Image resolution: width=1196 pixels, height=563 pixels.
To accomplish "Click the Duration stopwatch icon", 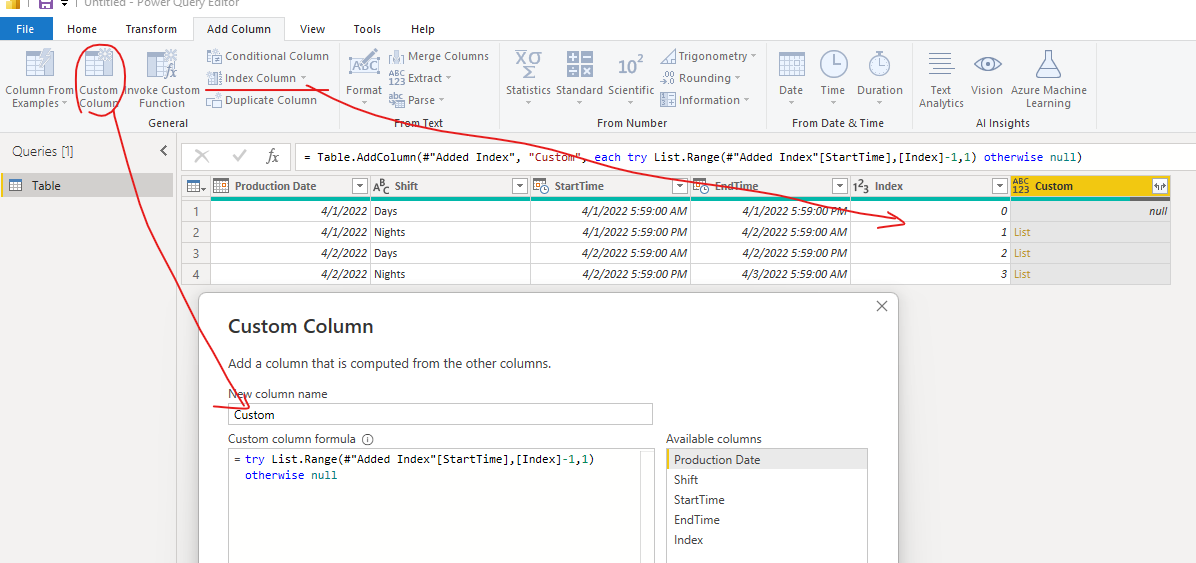I will pos(879,64).
